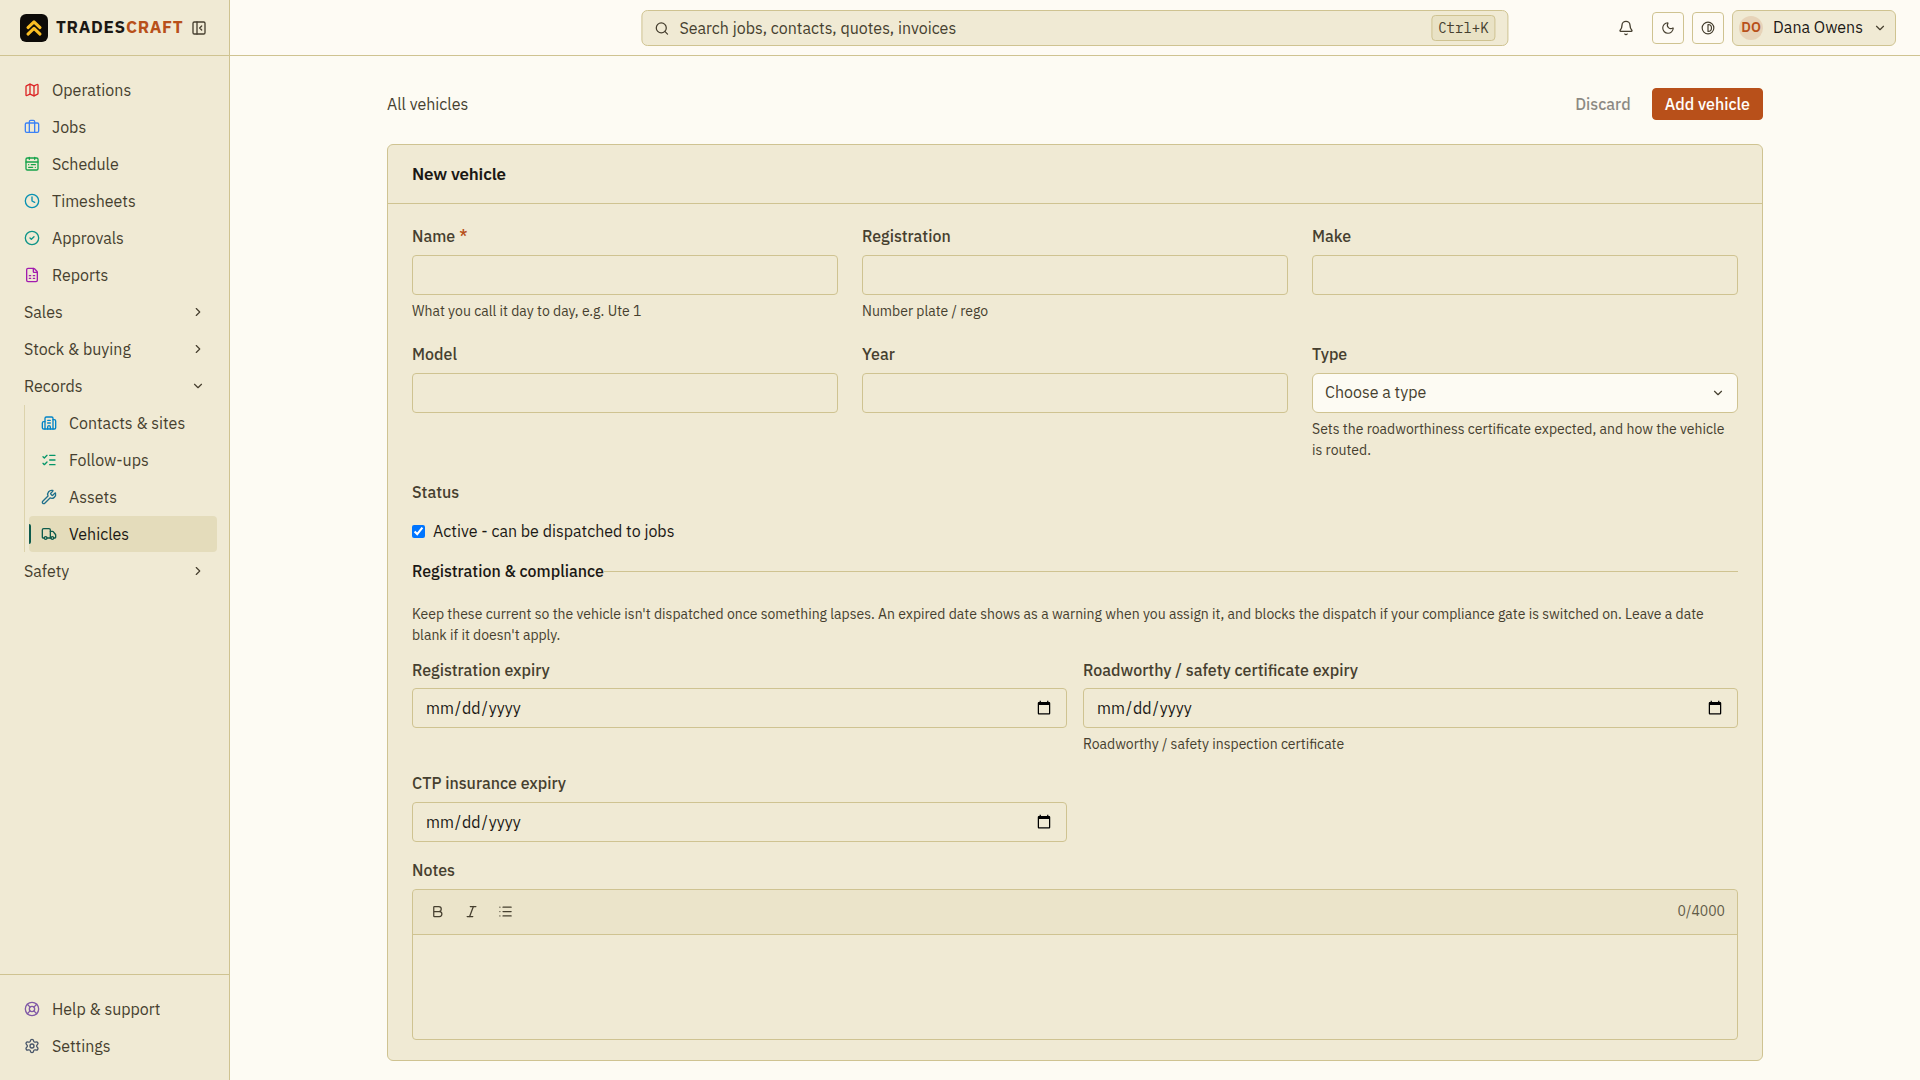
Task: Click the Assets wrench icon
Action: coord(49,497)
